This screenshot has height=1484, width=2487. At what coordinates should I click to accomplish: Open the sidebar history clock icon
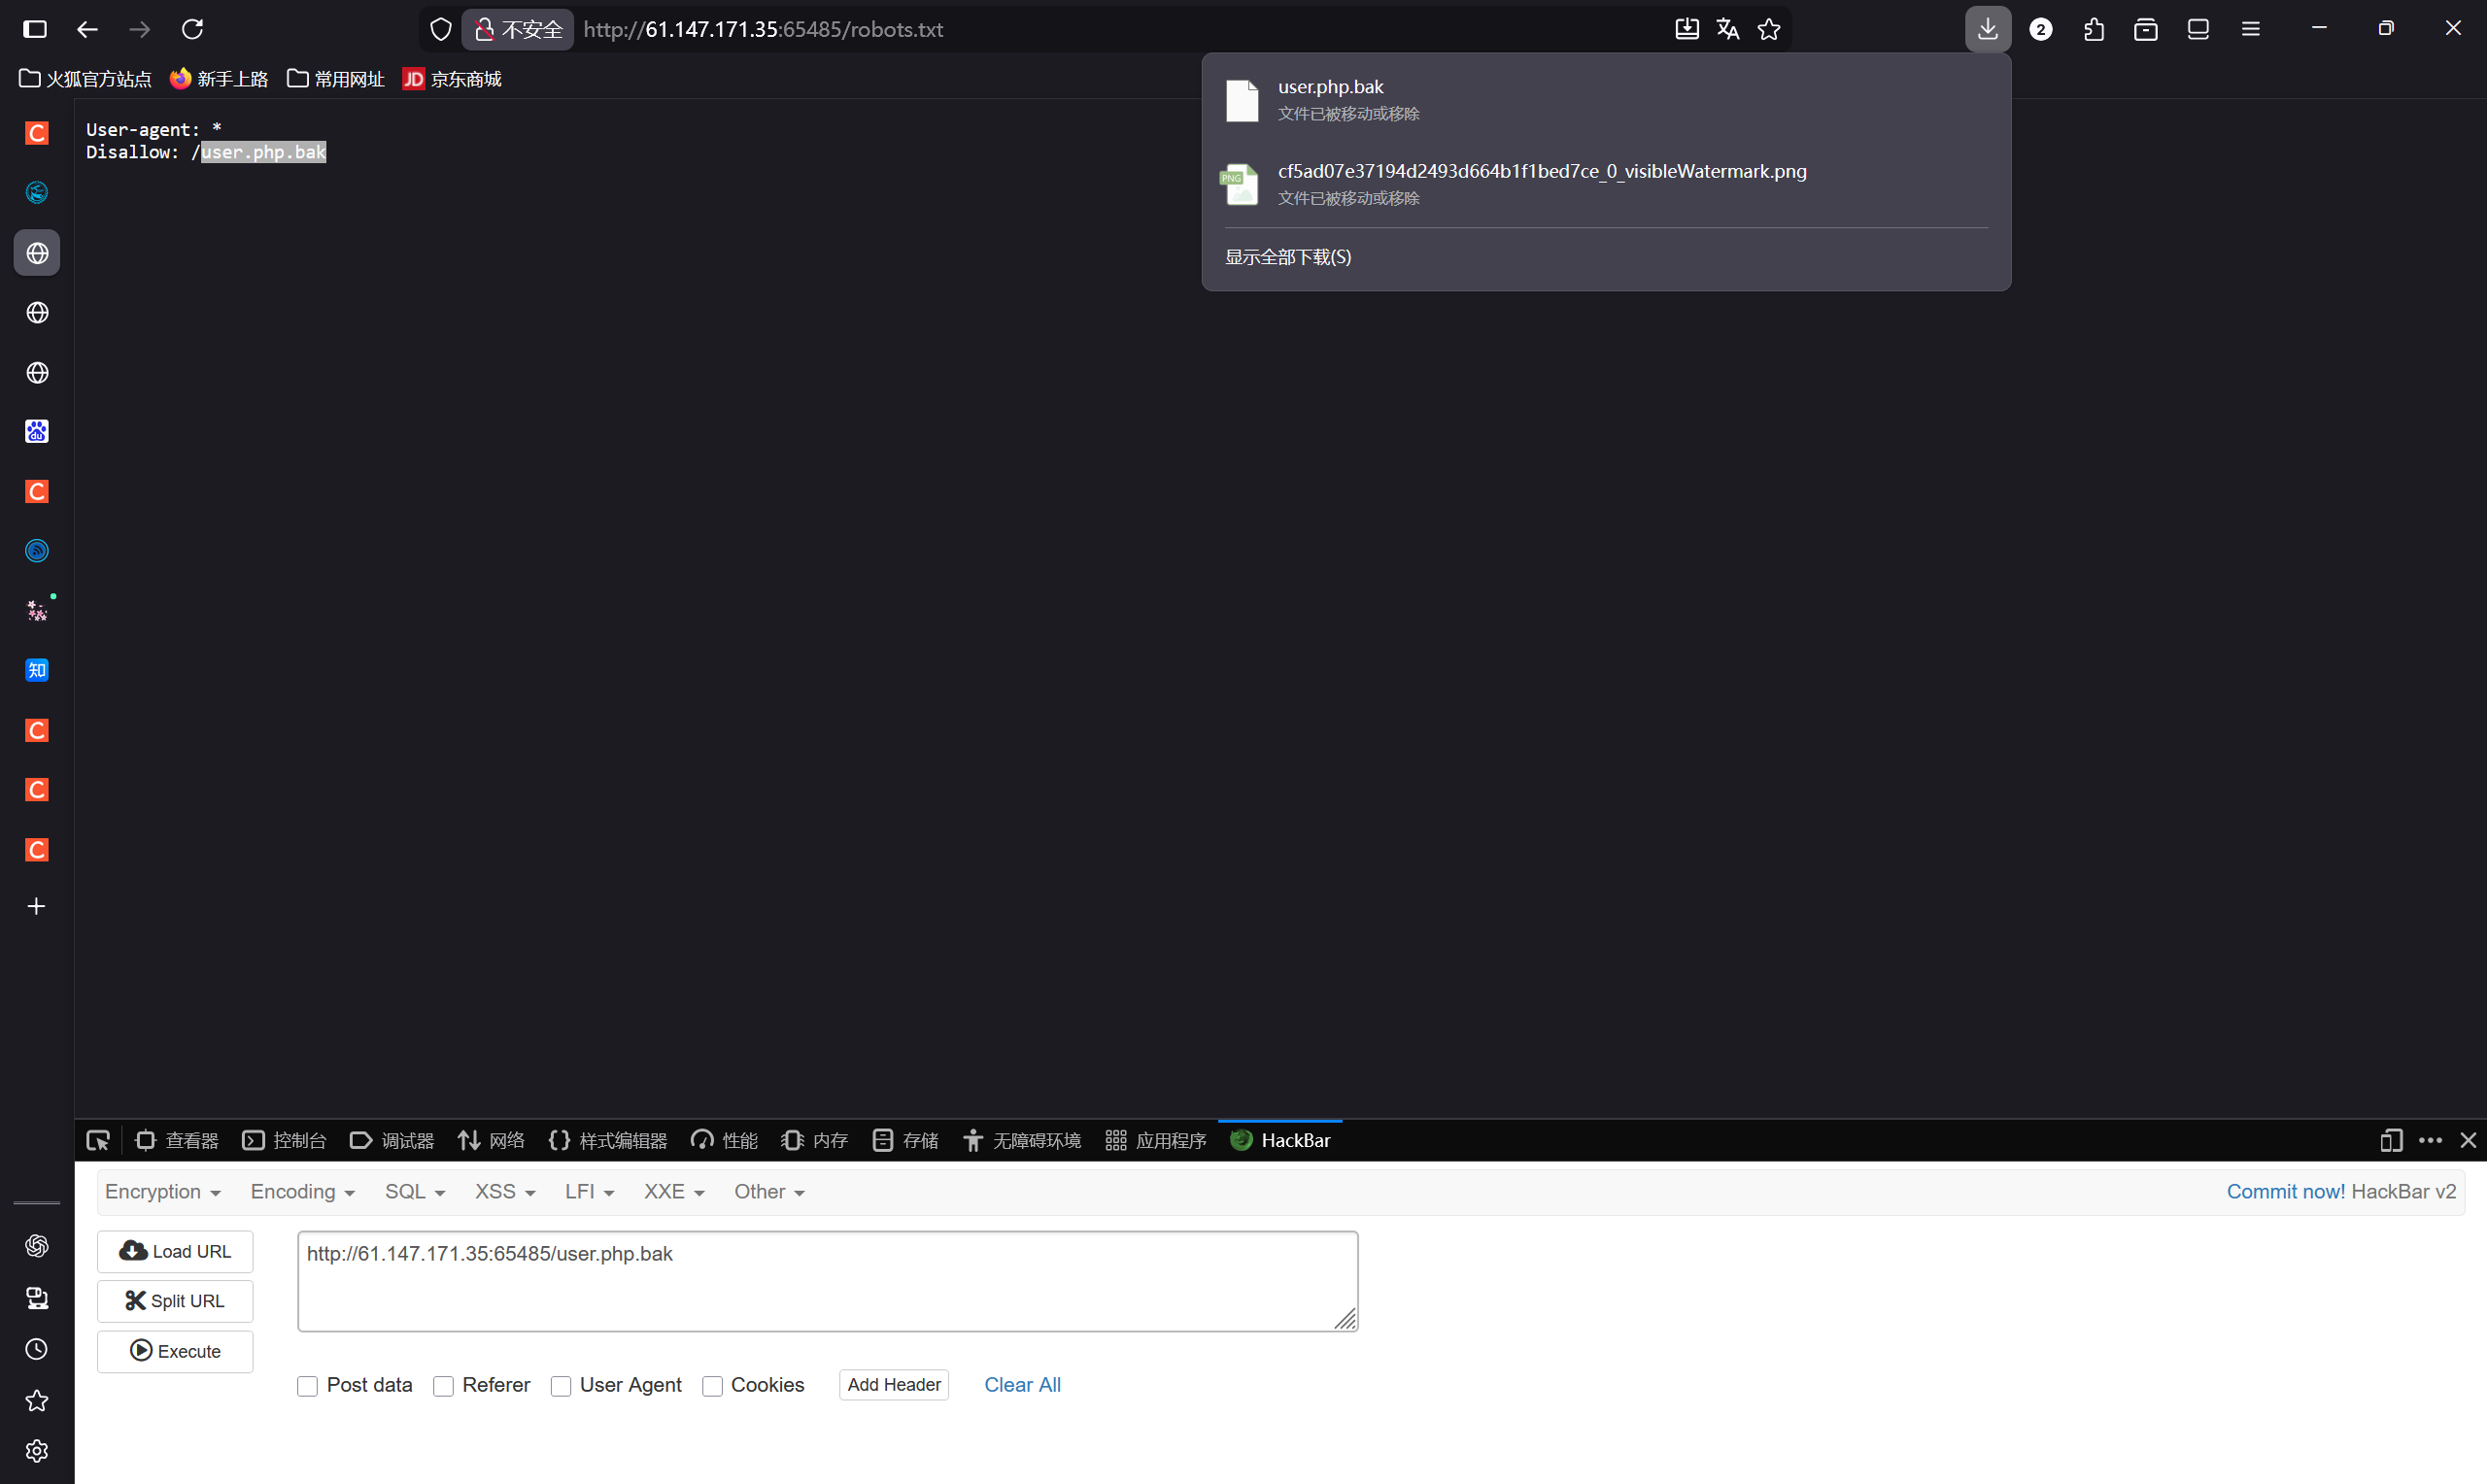(37, 1349)
